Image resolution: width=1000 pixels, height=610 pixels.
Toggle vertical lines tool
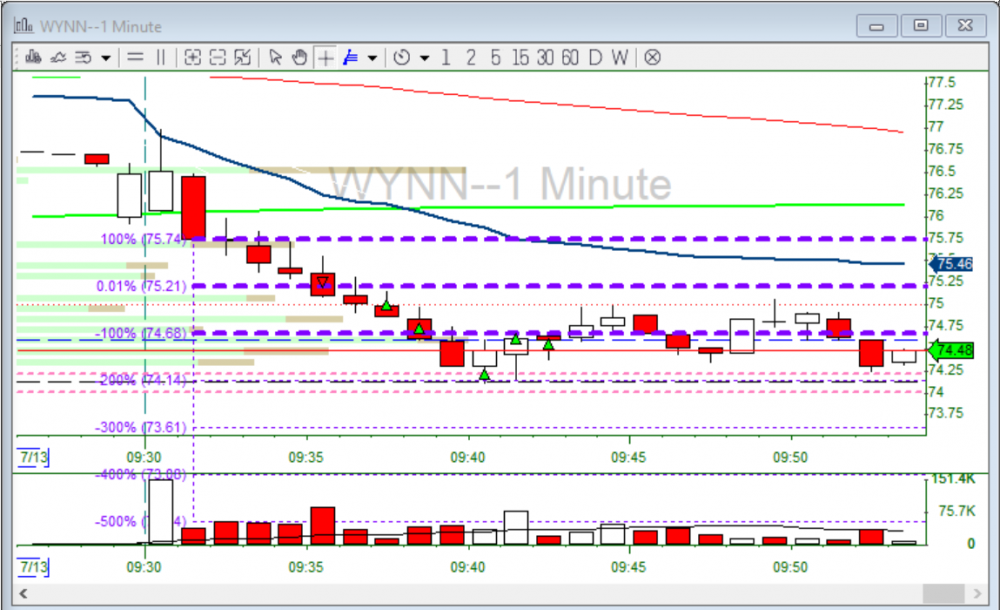160,57
